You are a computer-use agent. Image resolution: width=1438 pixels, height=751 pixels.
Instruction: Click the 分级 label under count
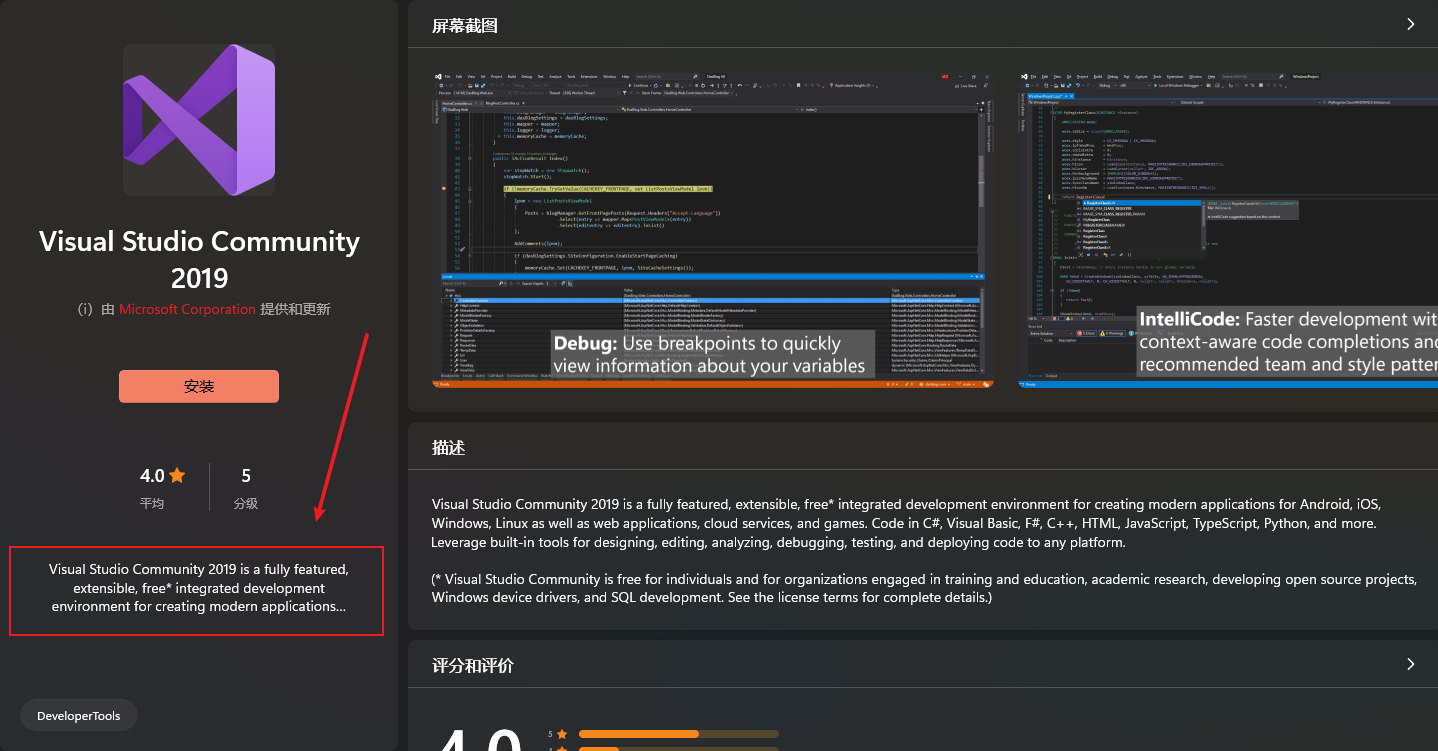(246, 503)
